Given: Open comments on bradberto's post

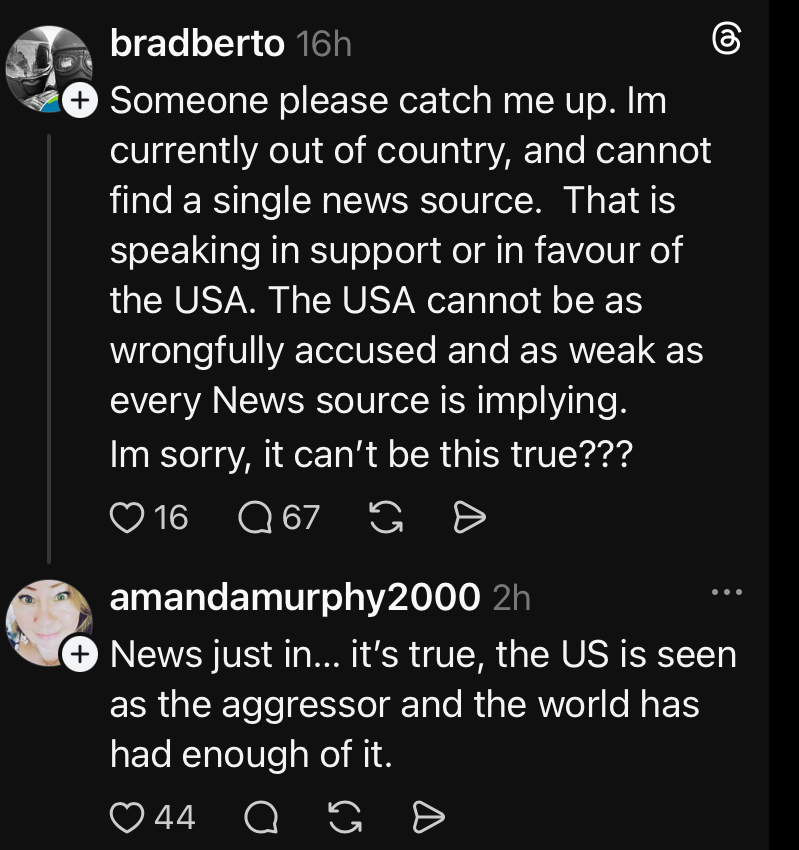Looking at the screenshot, I should coord(254,517).
